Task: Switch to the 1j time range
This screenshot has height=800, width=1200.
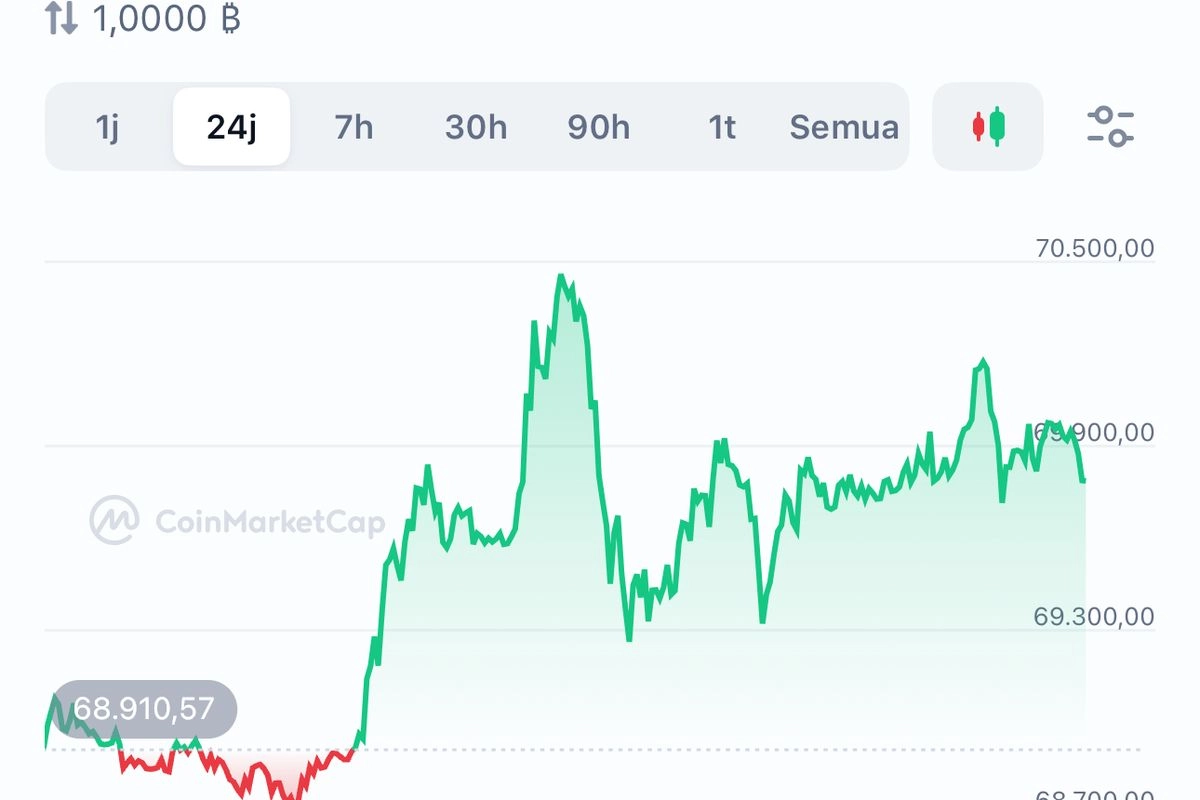Action: click(108, 127)
